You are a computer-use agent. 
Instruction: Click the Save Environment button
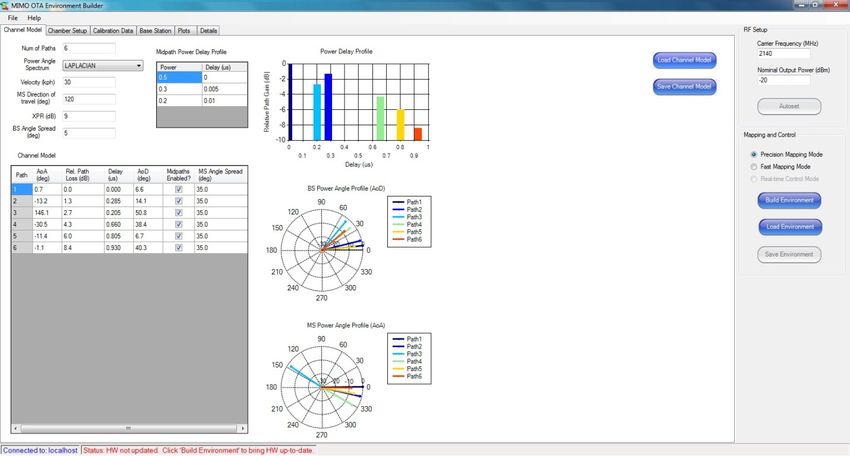coord(789,254)
